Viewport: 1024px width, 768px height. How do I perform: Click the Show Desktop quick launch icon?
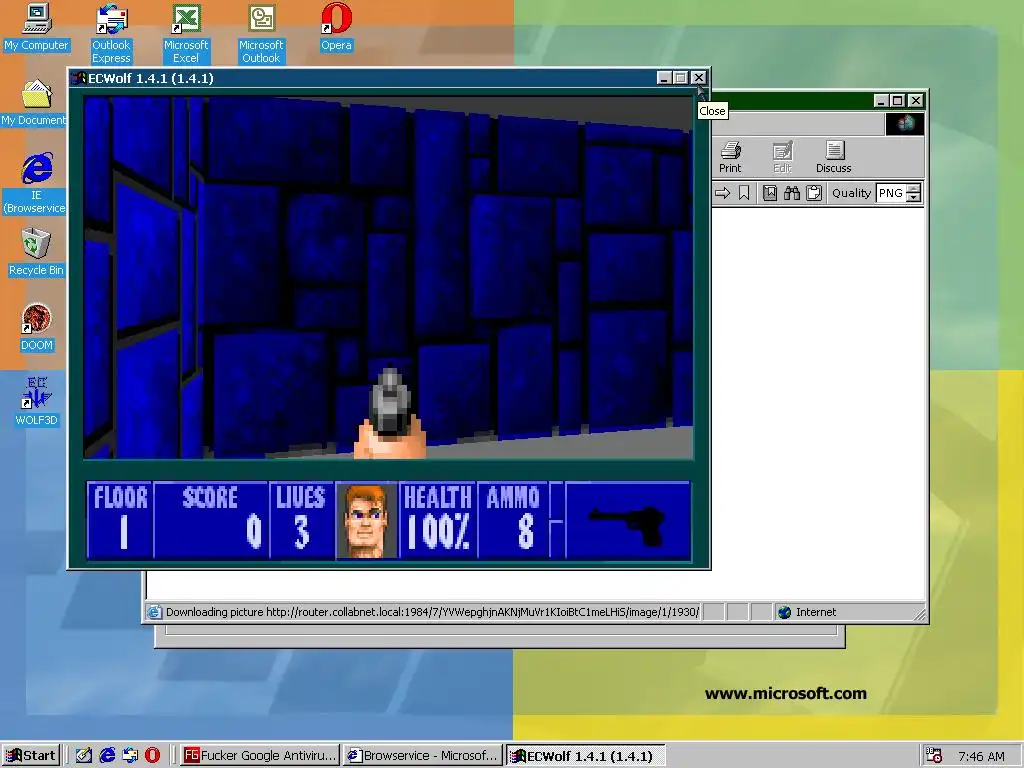(x=84, y=756)
